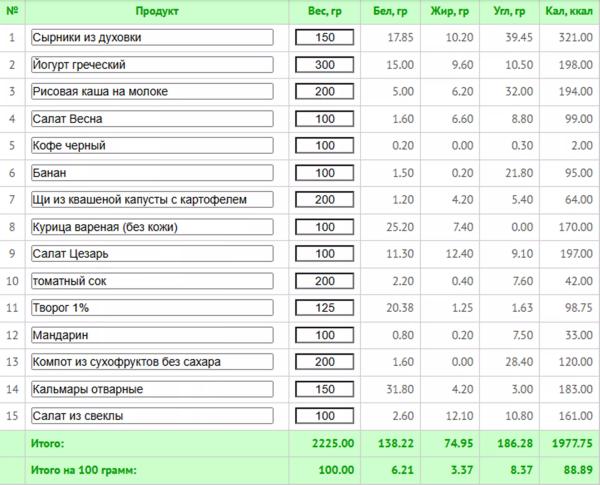This screenshot has height=485, width=600.
Task: Click the weight field for Сырники из духовки
Action: click(325, 38)
